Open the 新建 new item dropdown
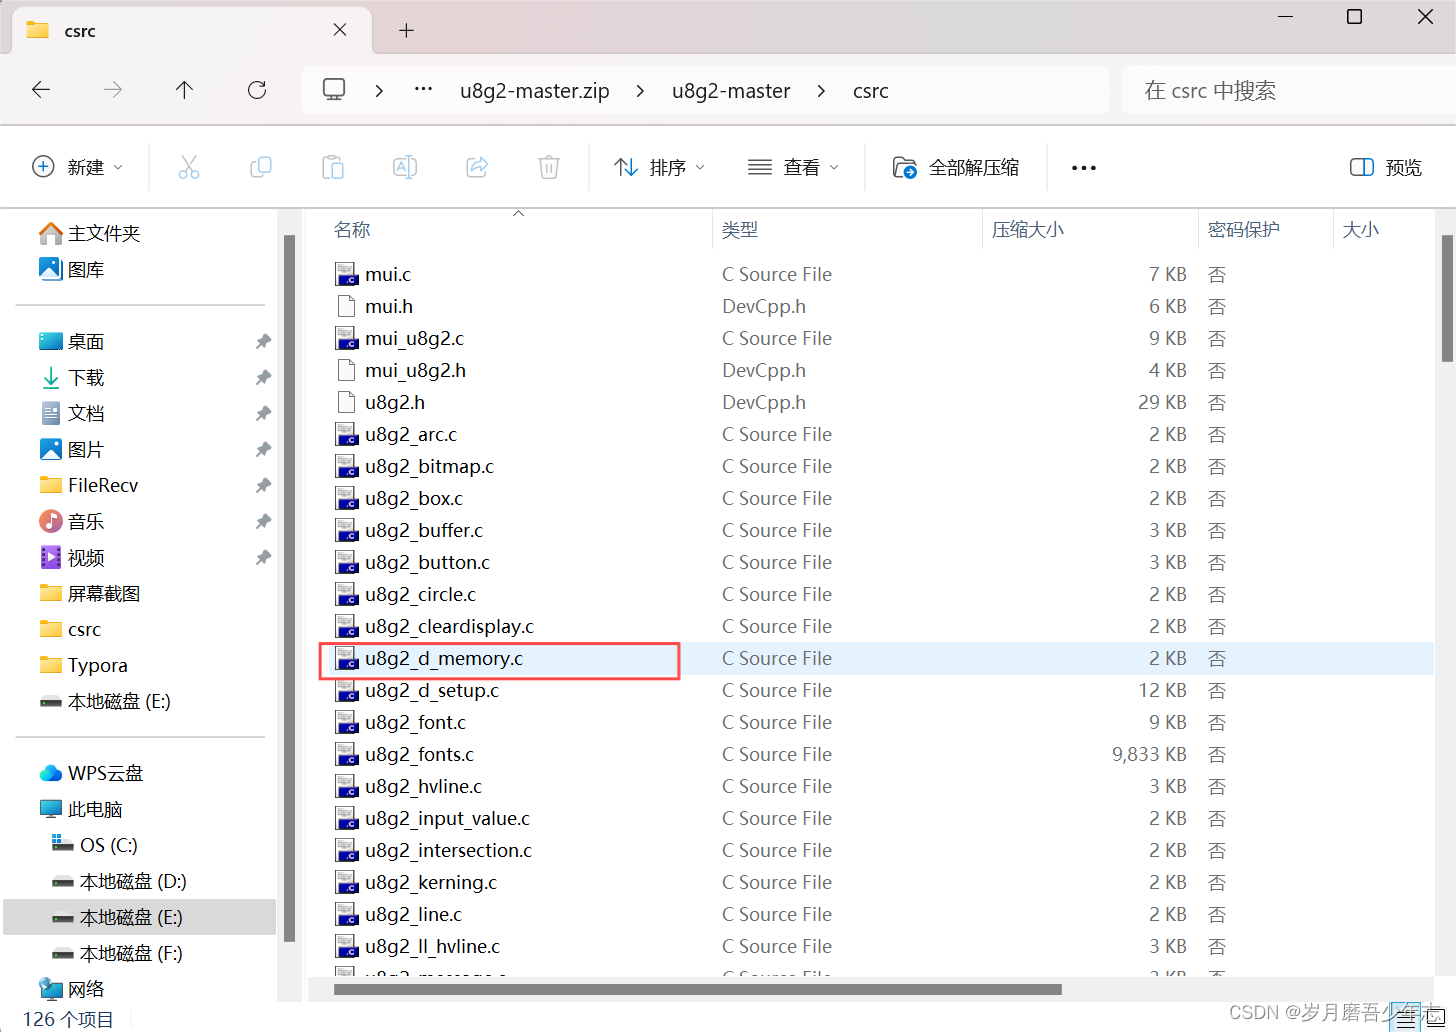Image resolution: width=1456 pixels, height=1032 pixels. tap(78, 167)
